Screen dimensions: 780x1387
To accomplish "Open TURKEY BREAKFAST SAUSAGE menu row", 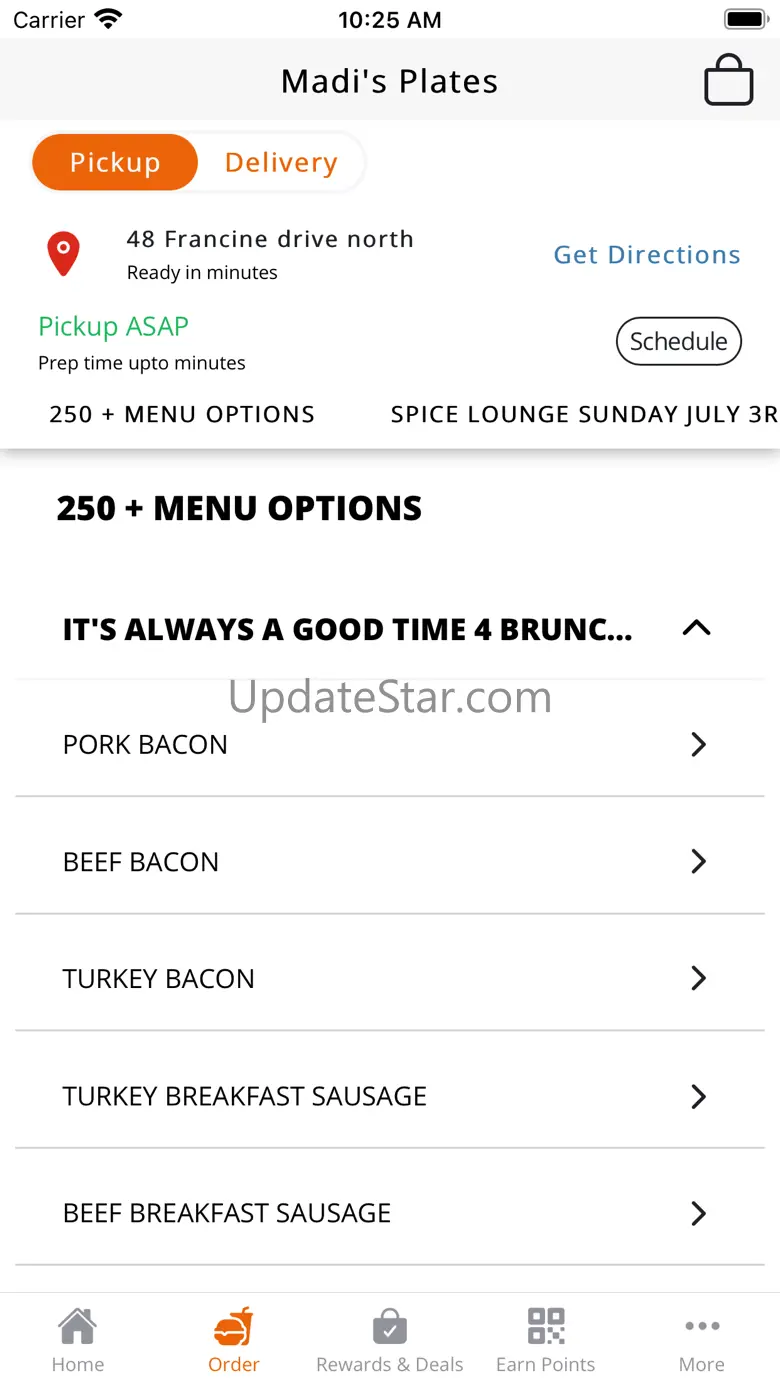I will click(x=390, y=1096).
